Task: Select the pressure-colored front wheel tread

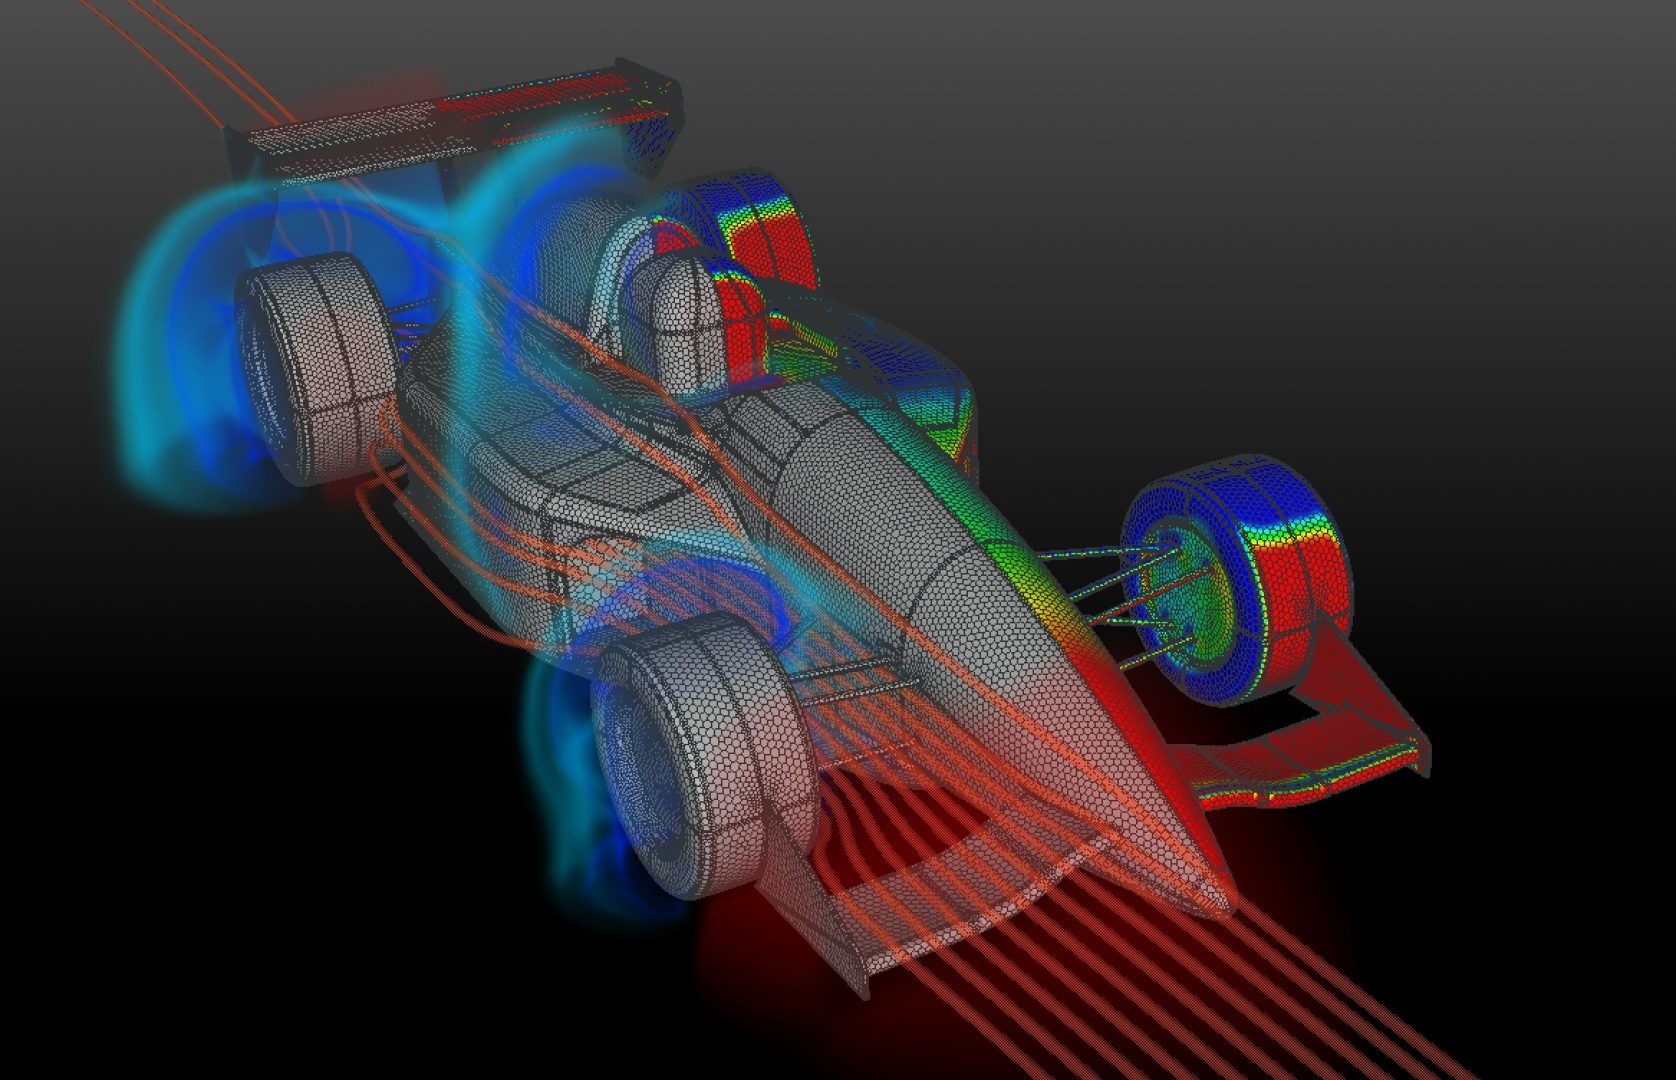Action: pos(1300,590)
